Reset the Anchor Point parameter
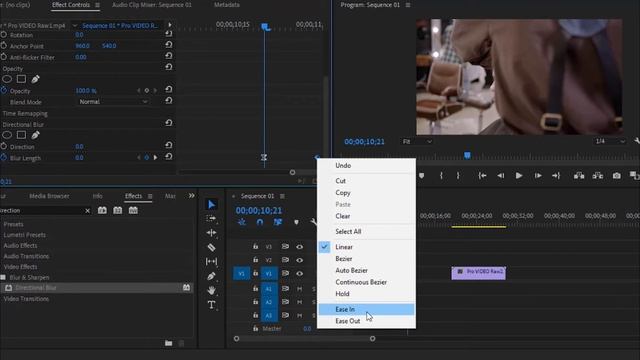The height and width of the screenshot is (360, 640). click(169, 45)
